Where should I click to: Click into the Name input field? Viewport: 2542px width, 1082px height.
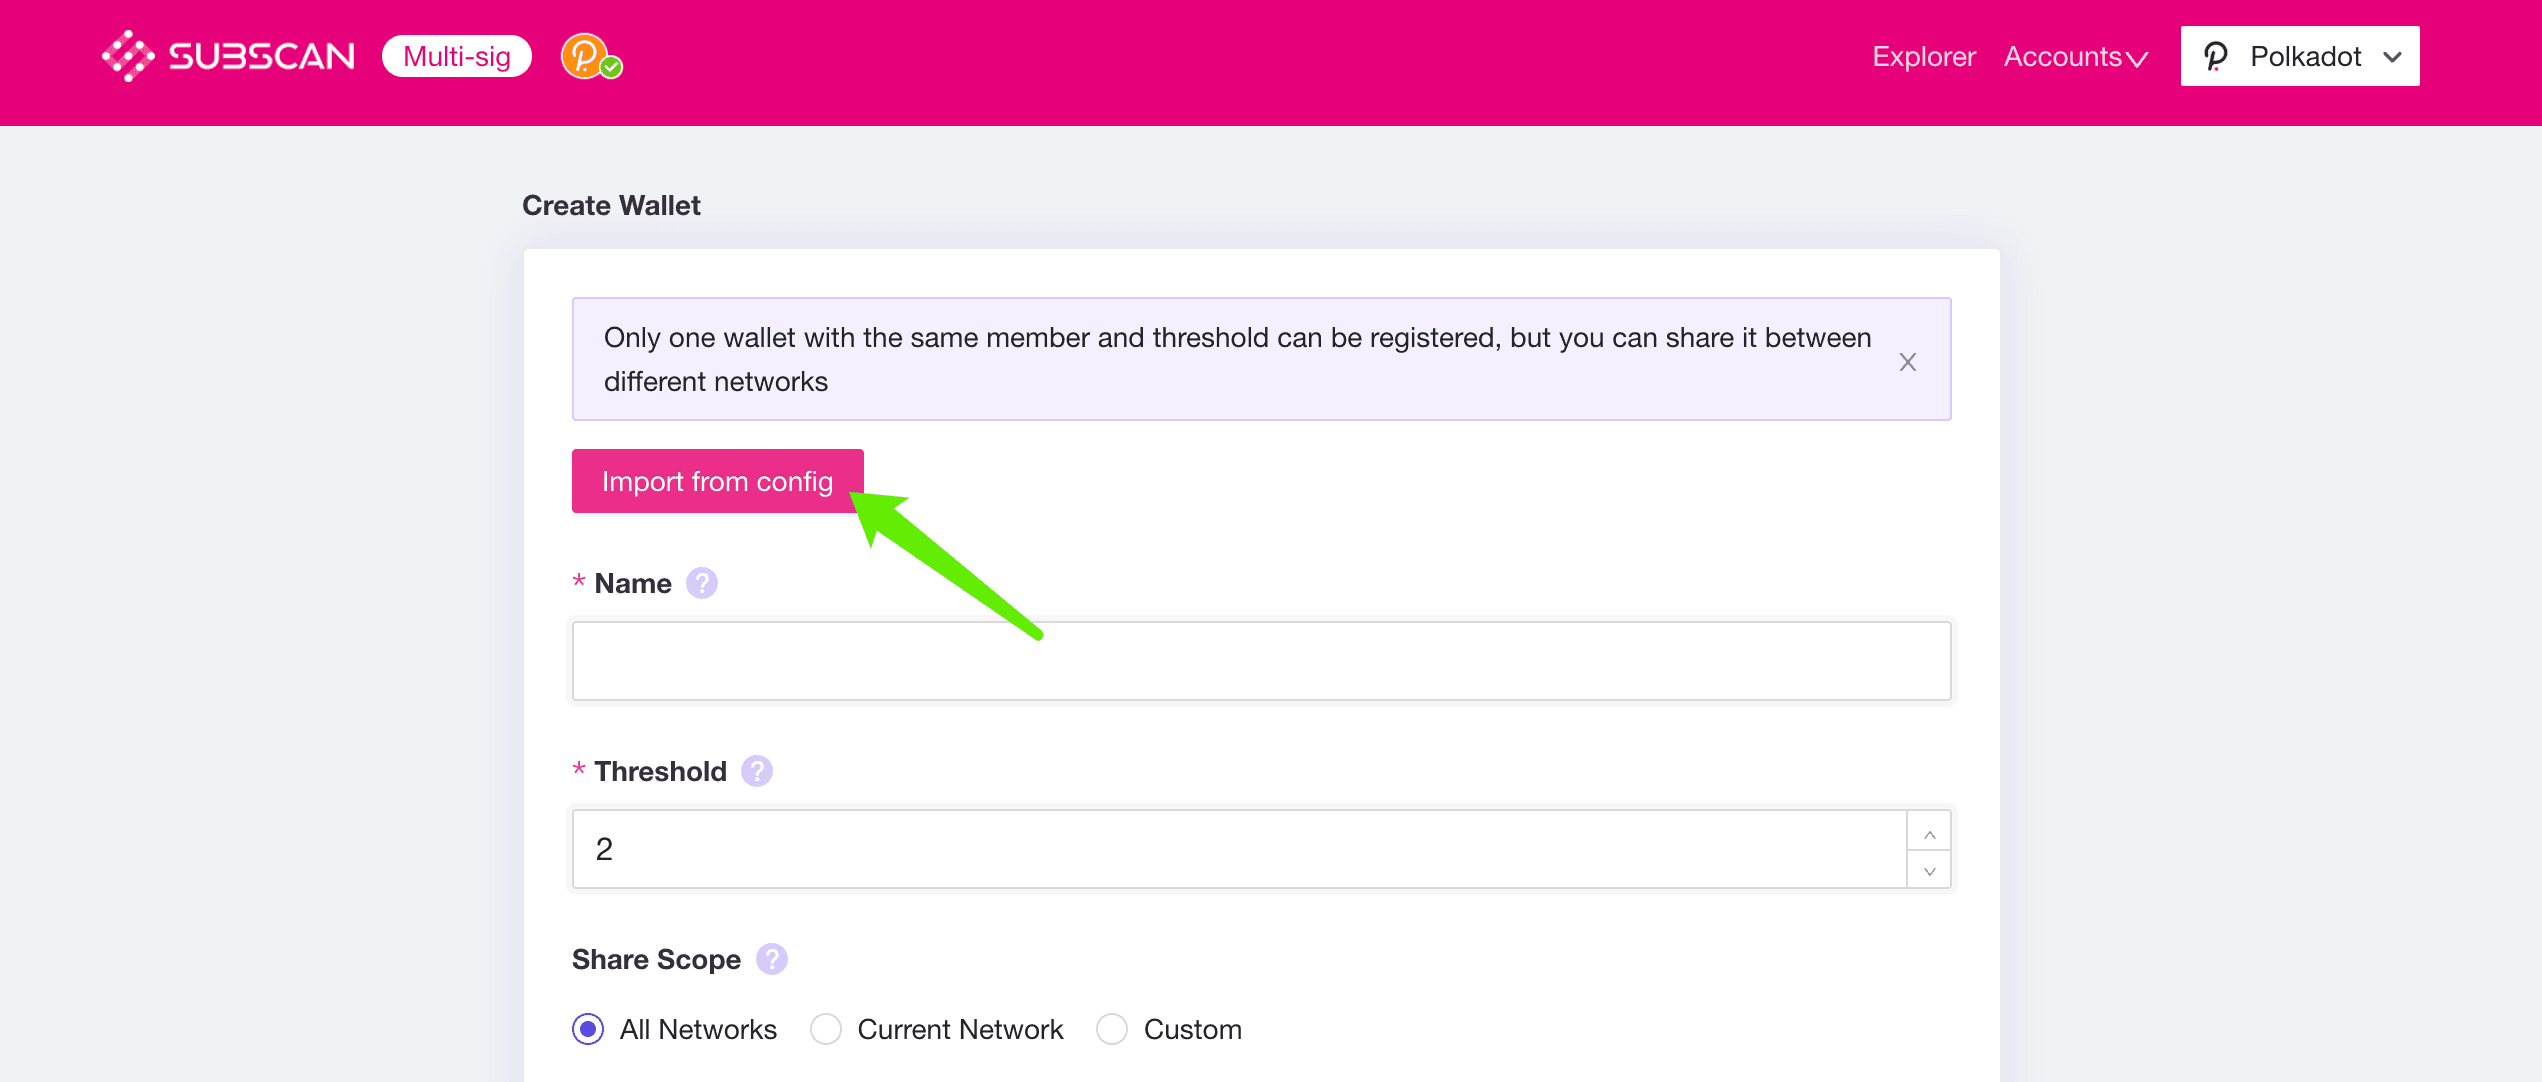1260,661
